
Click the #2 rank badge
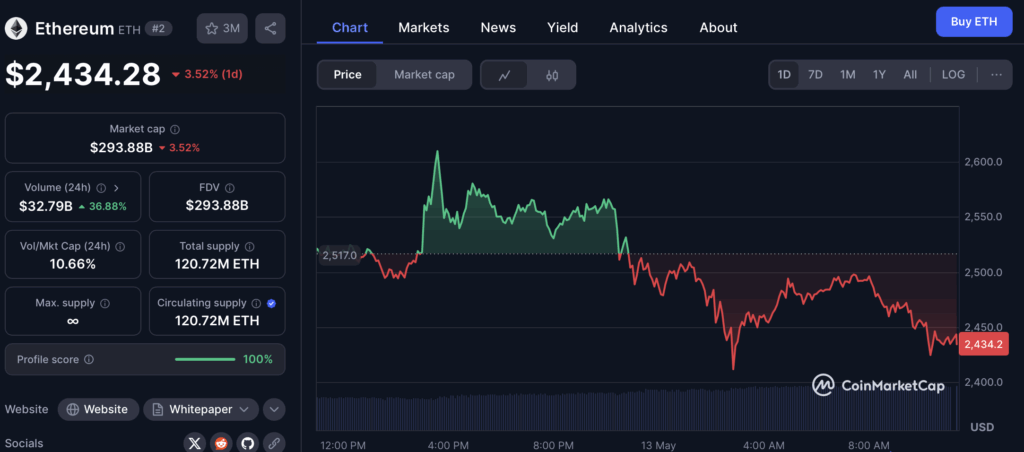point(158,29)
